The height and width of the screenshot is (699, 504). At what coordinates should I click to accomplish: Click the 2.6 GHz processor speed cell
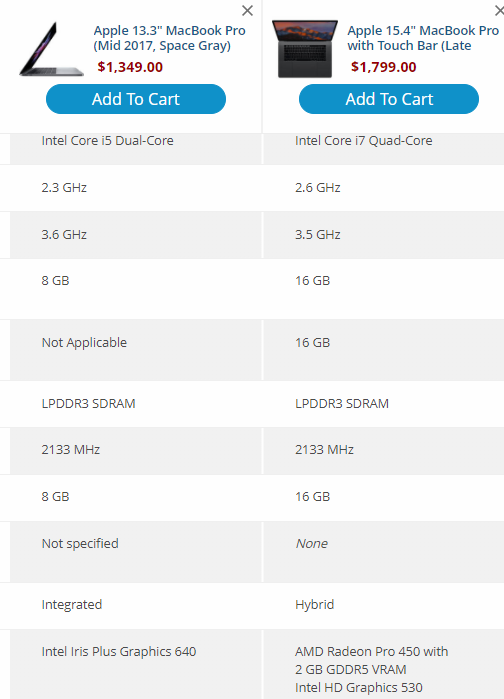click(x=384, y=188)
